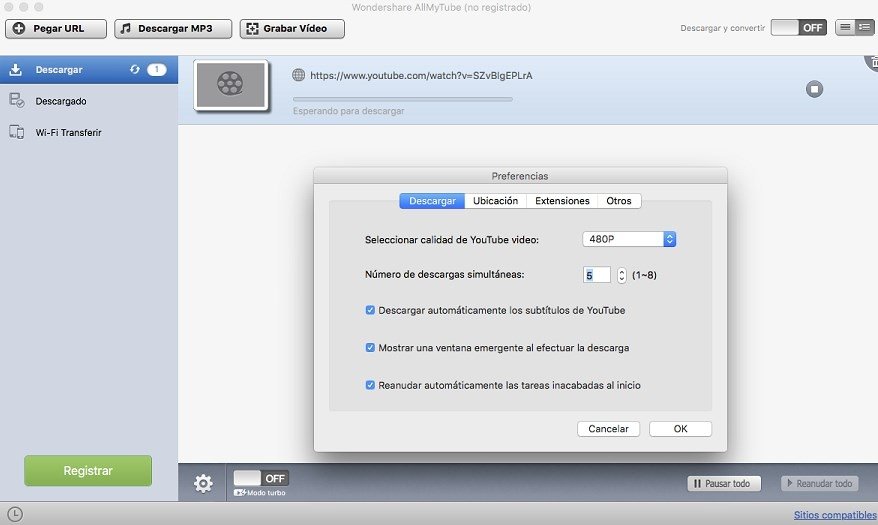Image resolution: width=878 pixels, height=525 pixels.
Task: Click the trash icon at top right
Action: click(x=872, y=63)
